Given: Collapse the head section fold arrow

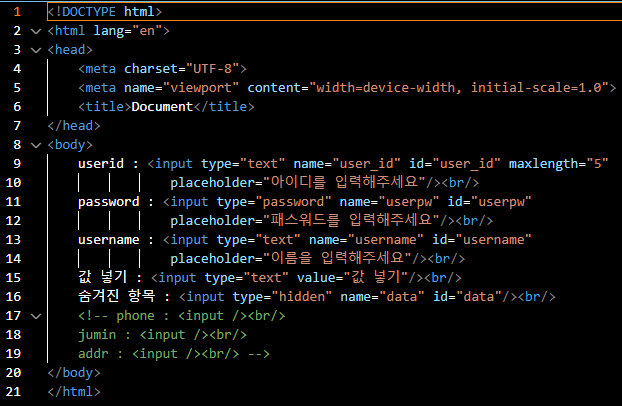Looking at the screenshot, I should coord(36,50).
